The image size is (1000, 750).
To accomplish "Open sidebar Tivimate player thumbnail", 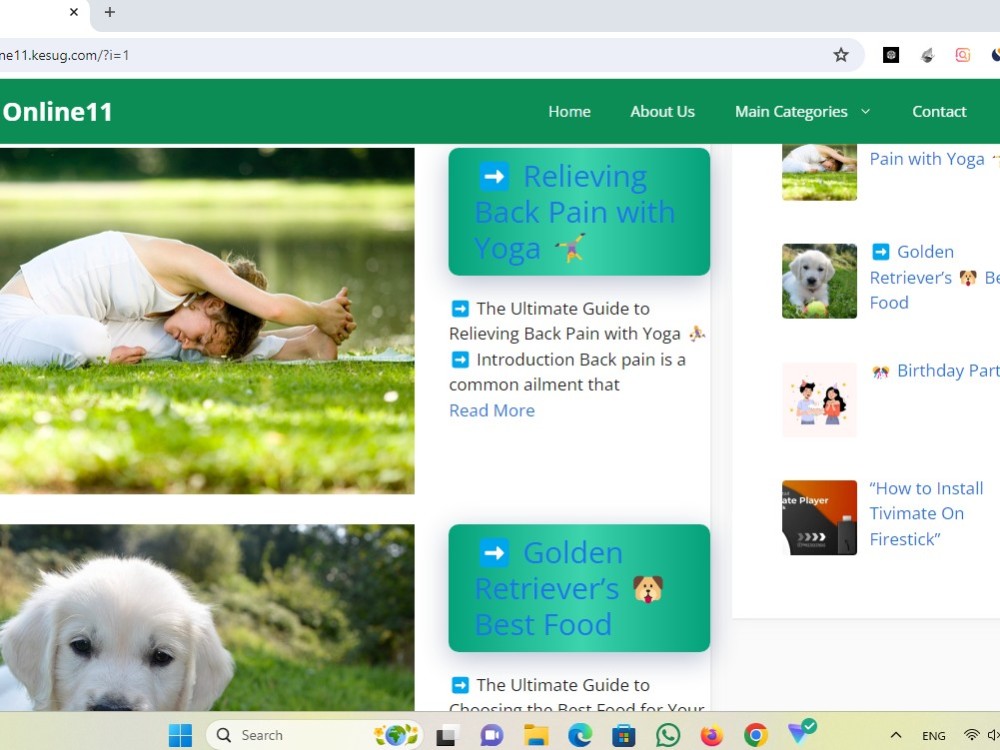I will pos(819,517).
